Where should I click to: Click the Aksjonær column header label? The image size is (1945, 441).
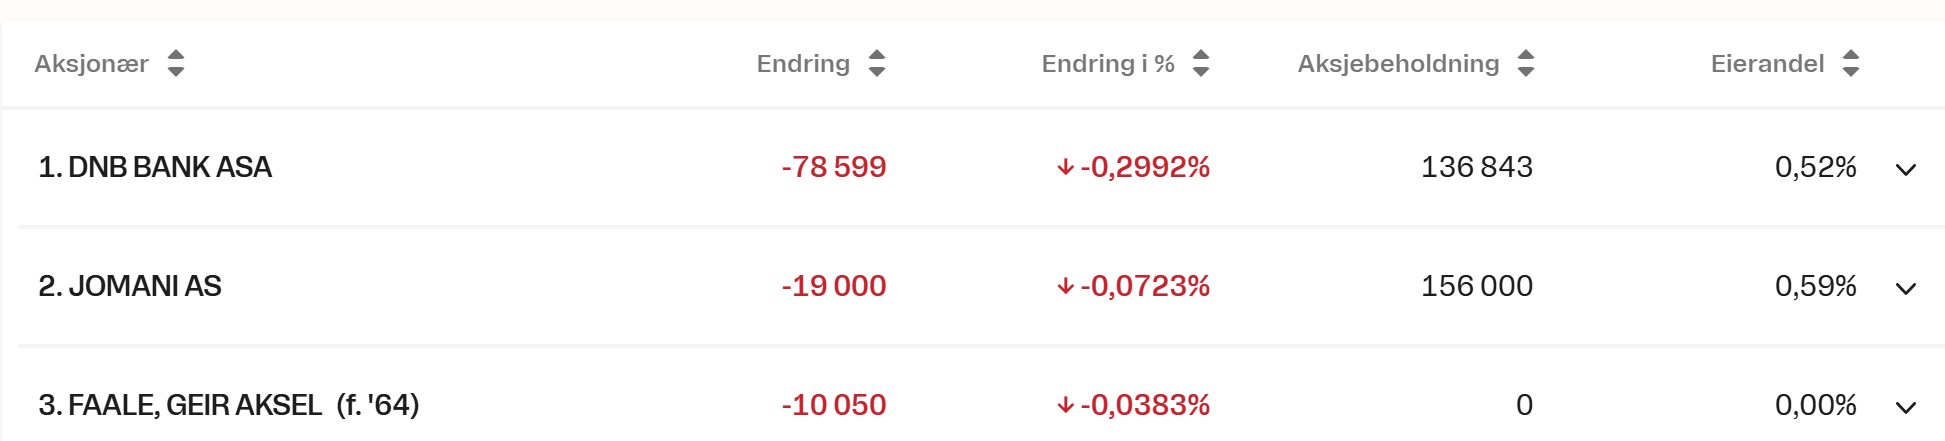(91, 64)
